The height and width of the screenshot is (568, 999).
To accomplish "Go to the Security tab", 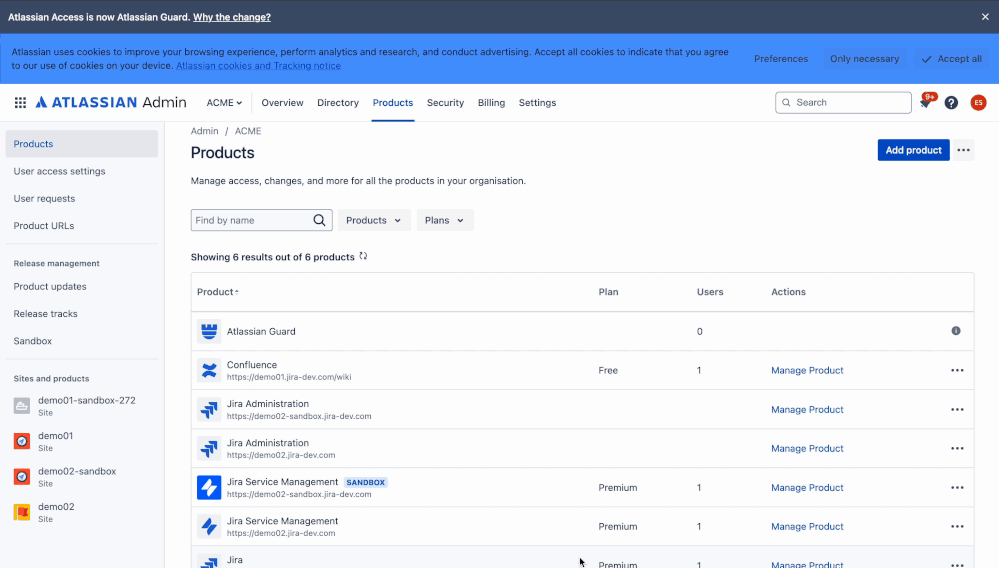I will click(445, 103).
